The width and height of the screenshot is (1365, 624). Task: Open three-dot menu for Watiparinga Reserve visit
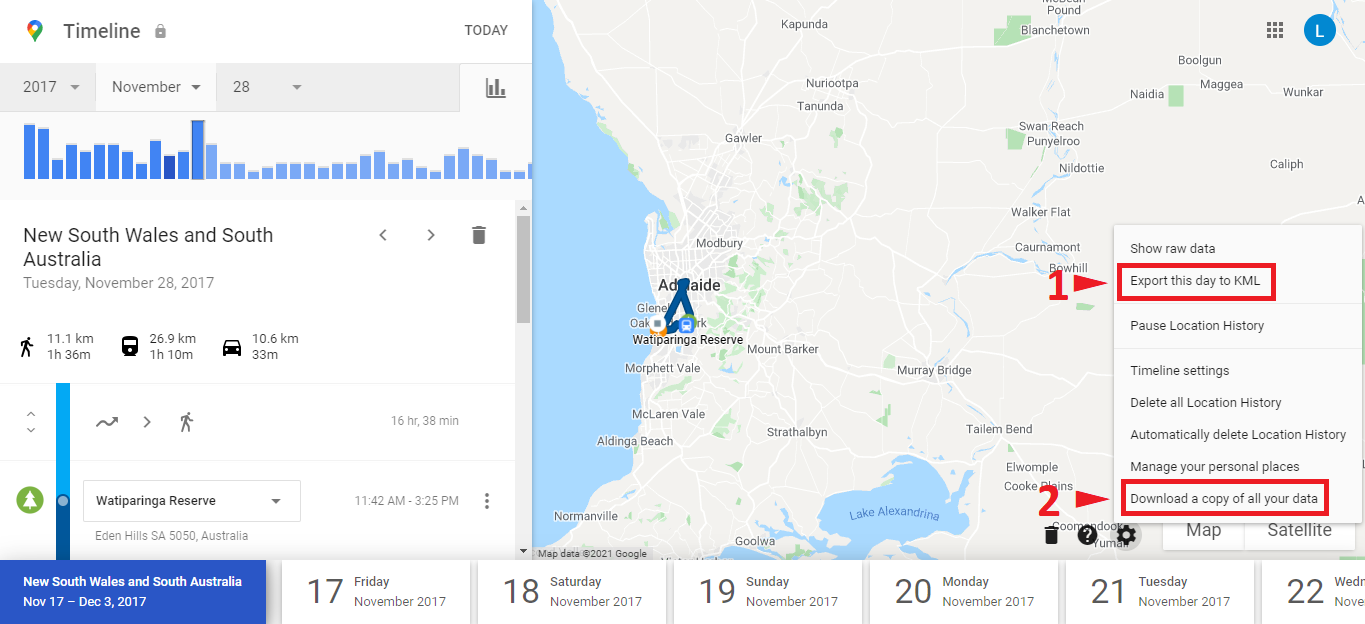click(x=487, y=501)
